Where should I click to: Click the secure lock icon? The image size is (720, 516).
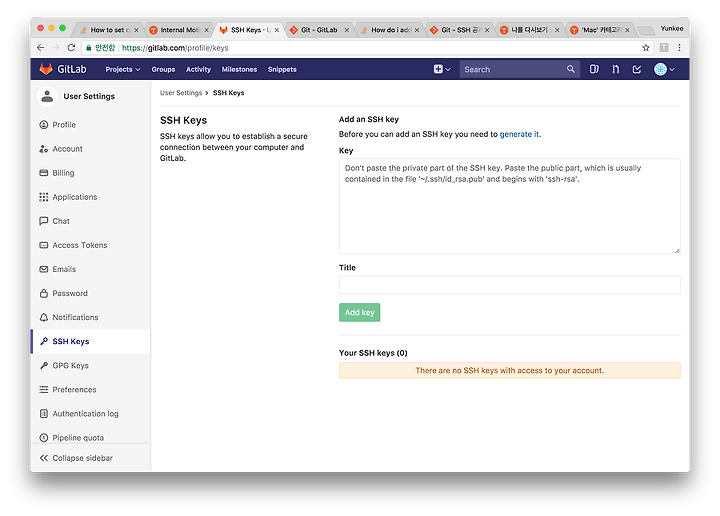click(89, 48)
